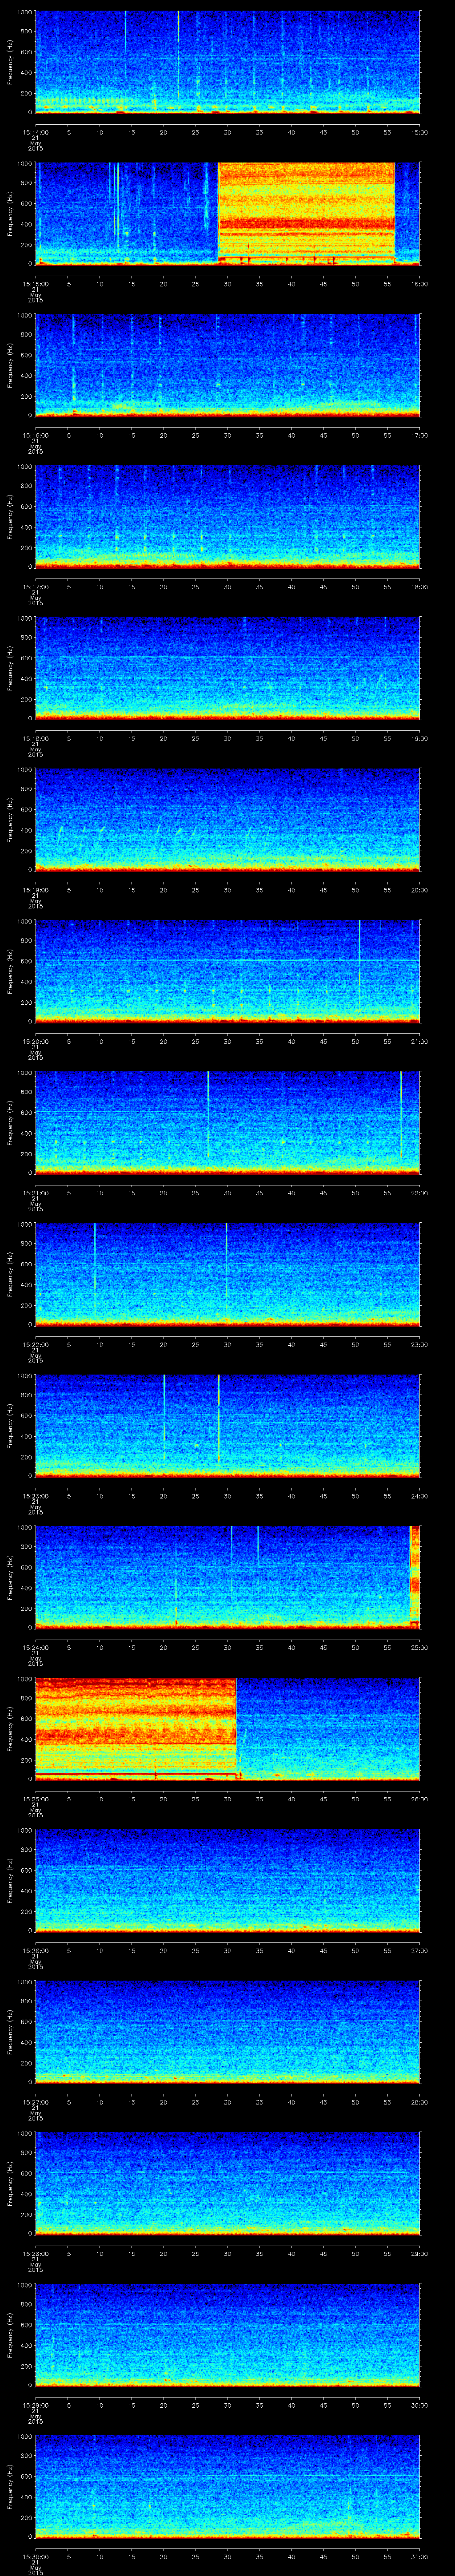The image size is (455, 2576).
Task: Choose the spectrogram panel starting at 15:24:00
Action: [x=227, y=1578]
